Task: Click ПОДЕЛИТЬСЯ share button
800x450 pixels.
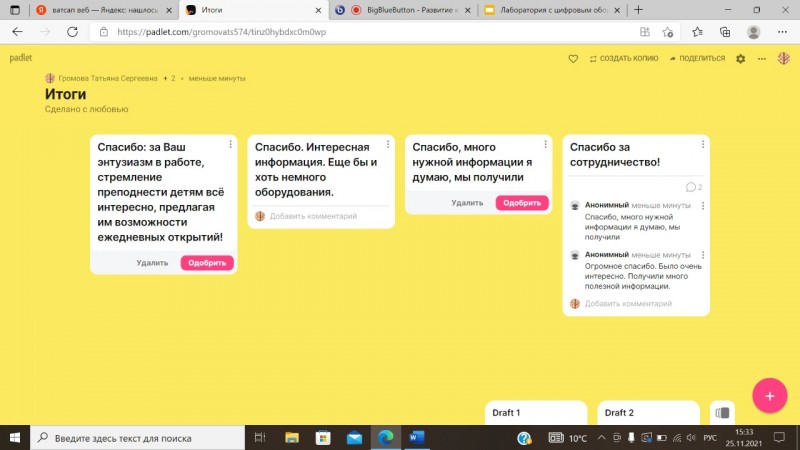Action: click(x=697, y=59)
